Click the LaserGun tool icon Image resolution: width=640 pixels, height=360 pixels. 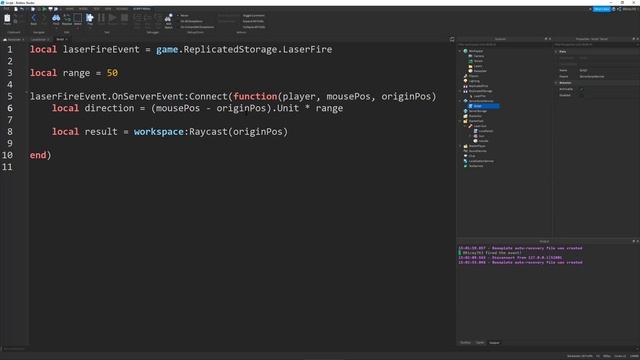click(x=470, y=126)
